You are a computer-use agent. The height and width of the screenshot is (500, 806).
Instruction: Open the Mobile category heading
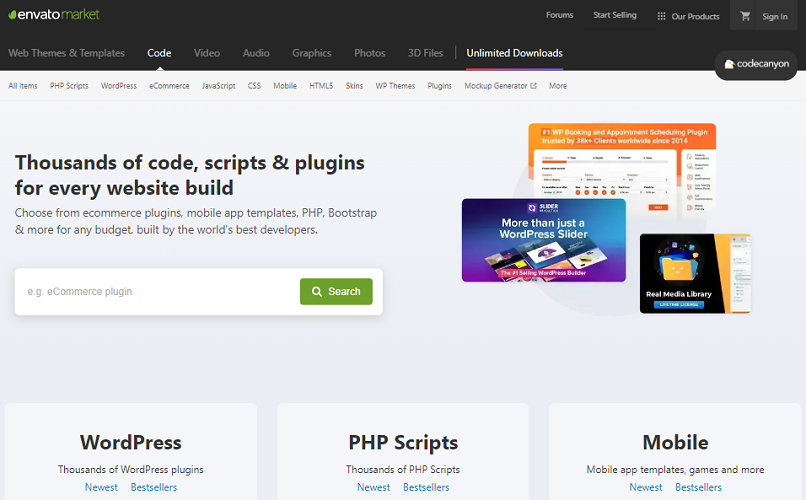675,442
